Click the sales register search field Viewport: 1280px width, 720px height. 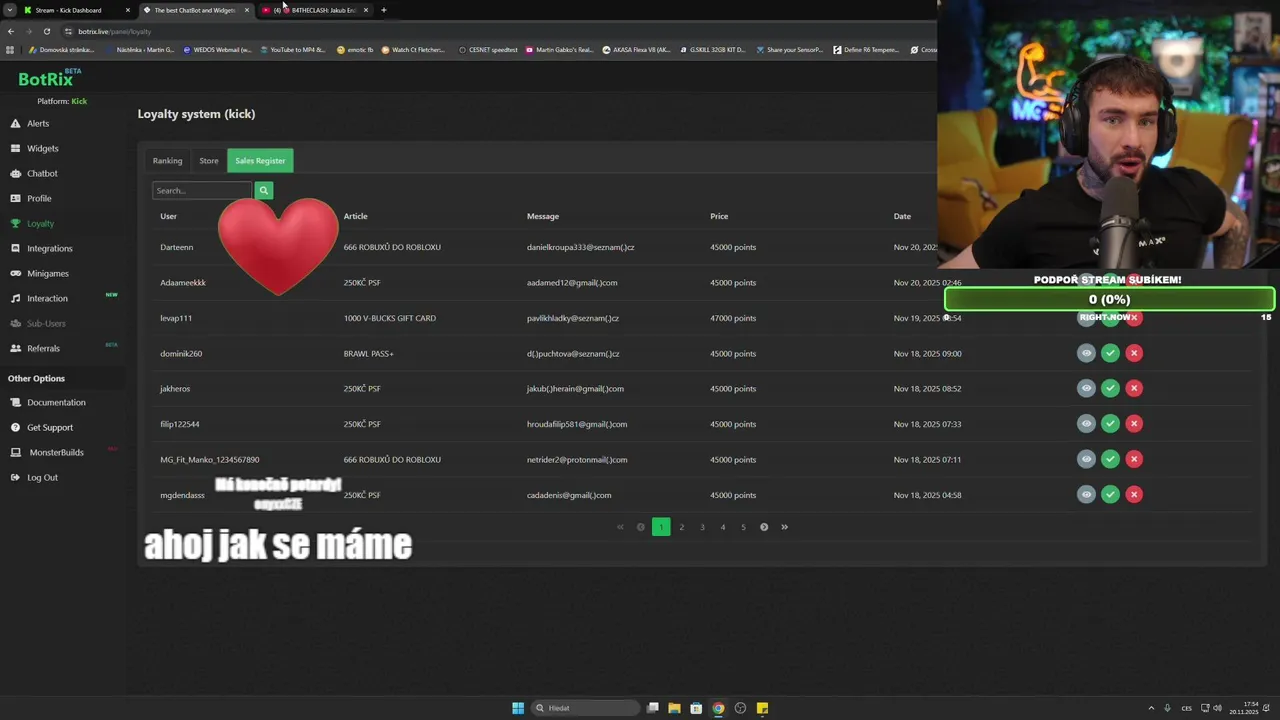click(203, 190)
